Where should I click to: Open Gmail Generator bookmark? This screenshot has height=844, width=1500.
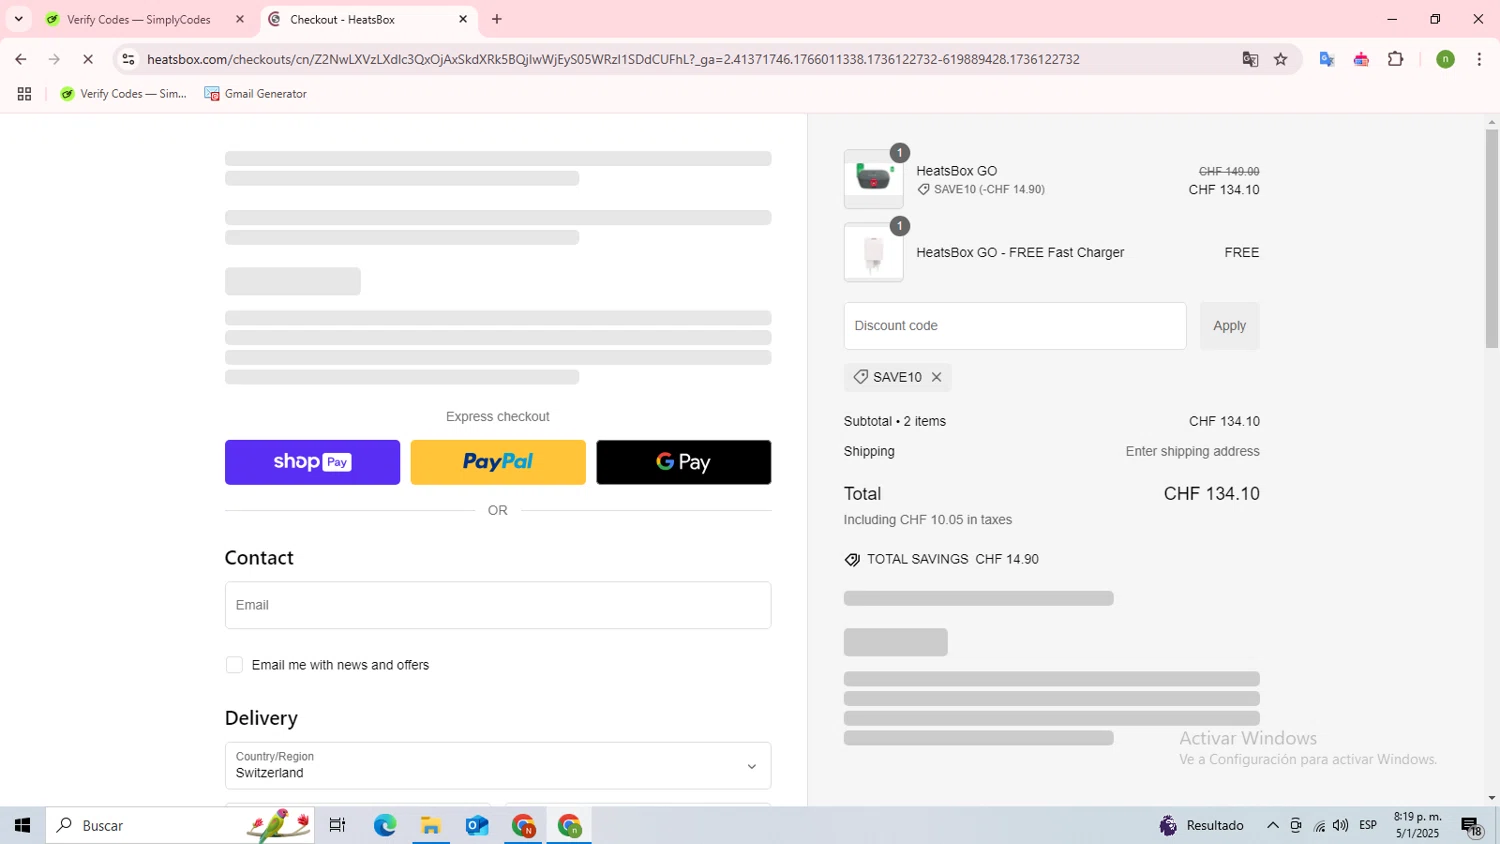click(256, 94)
